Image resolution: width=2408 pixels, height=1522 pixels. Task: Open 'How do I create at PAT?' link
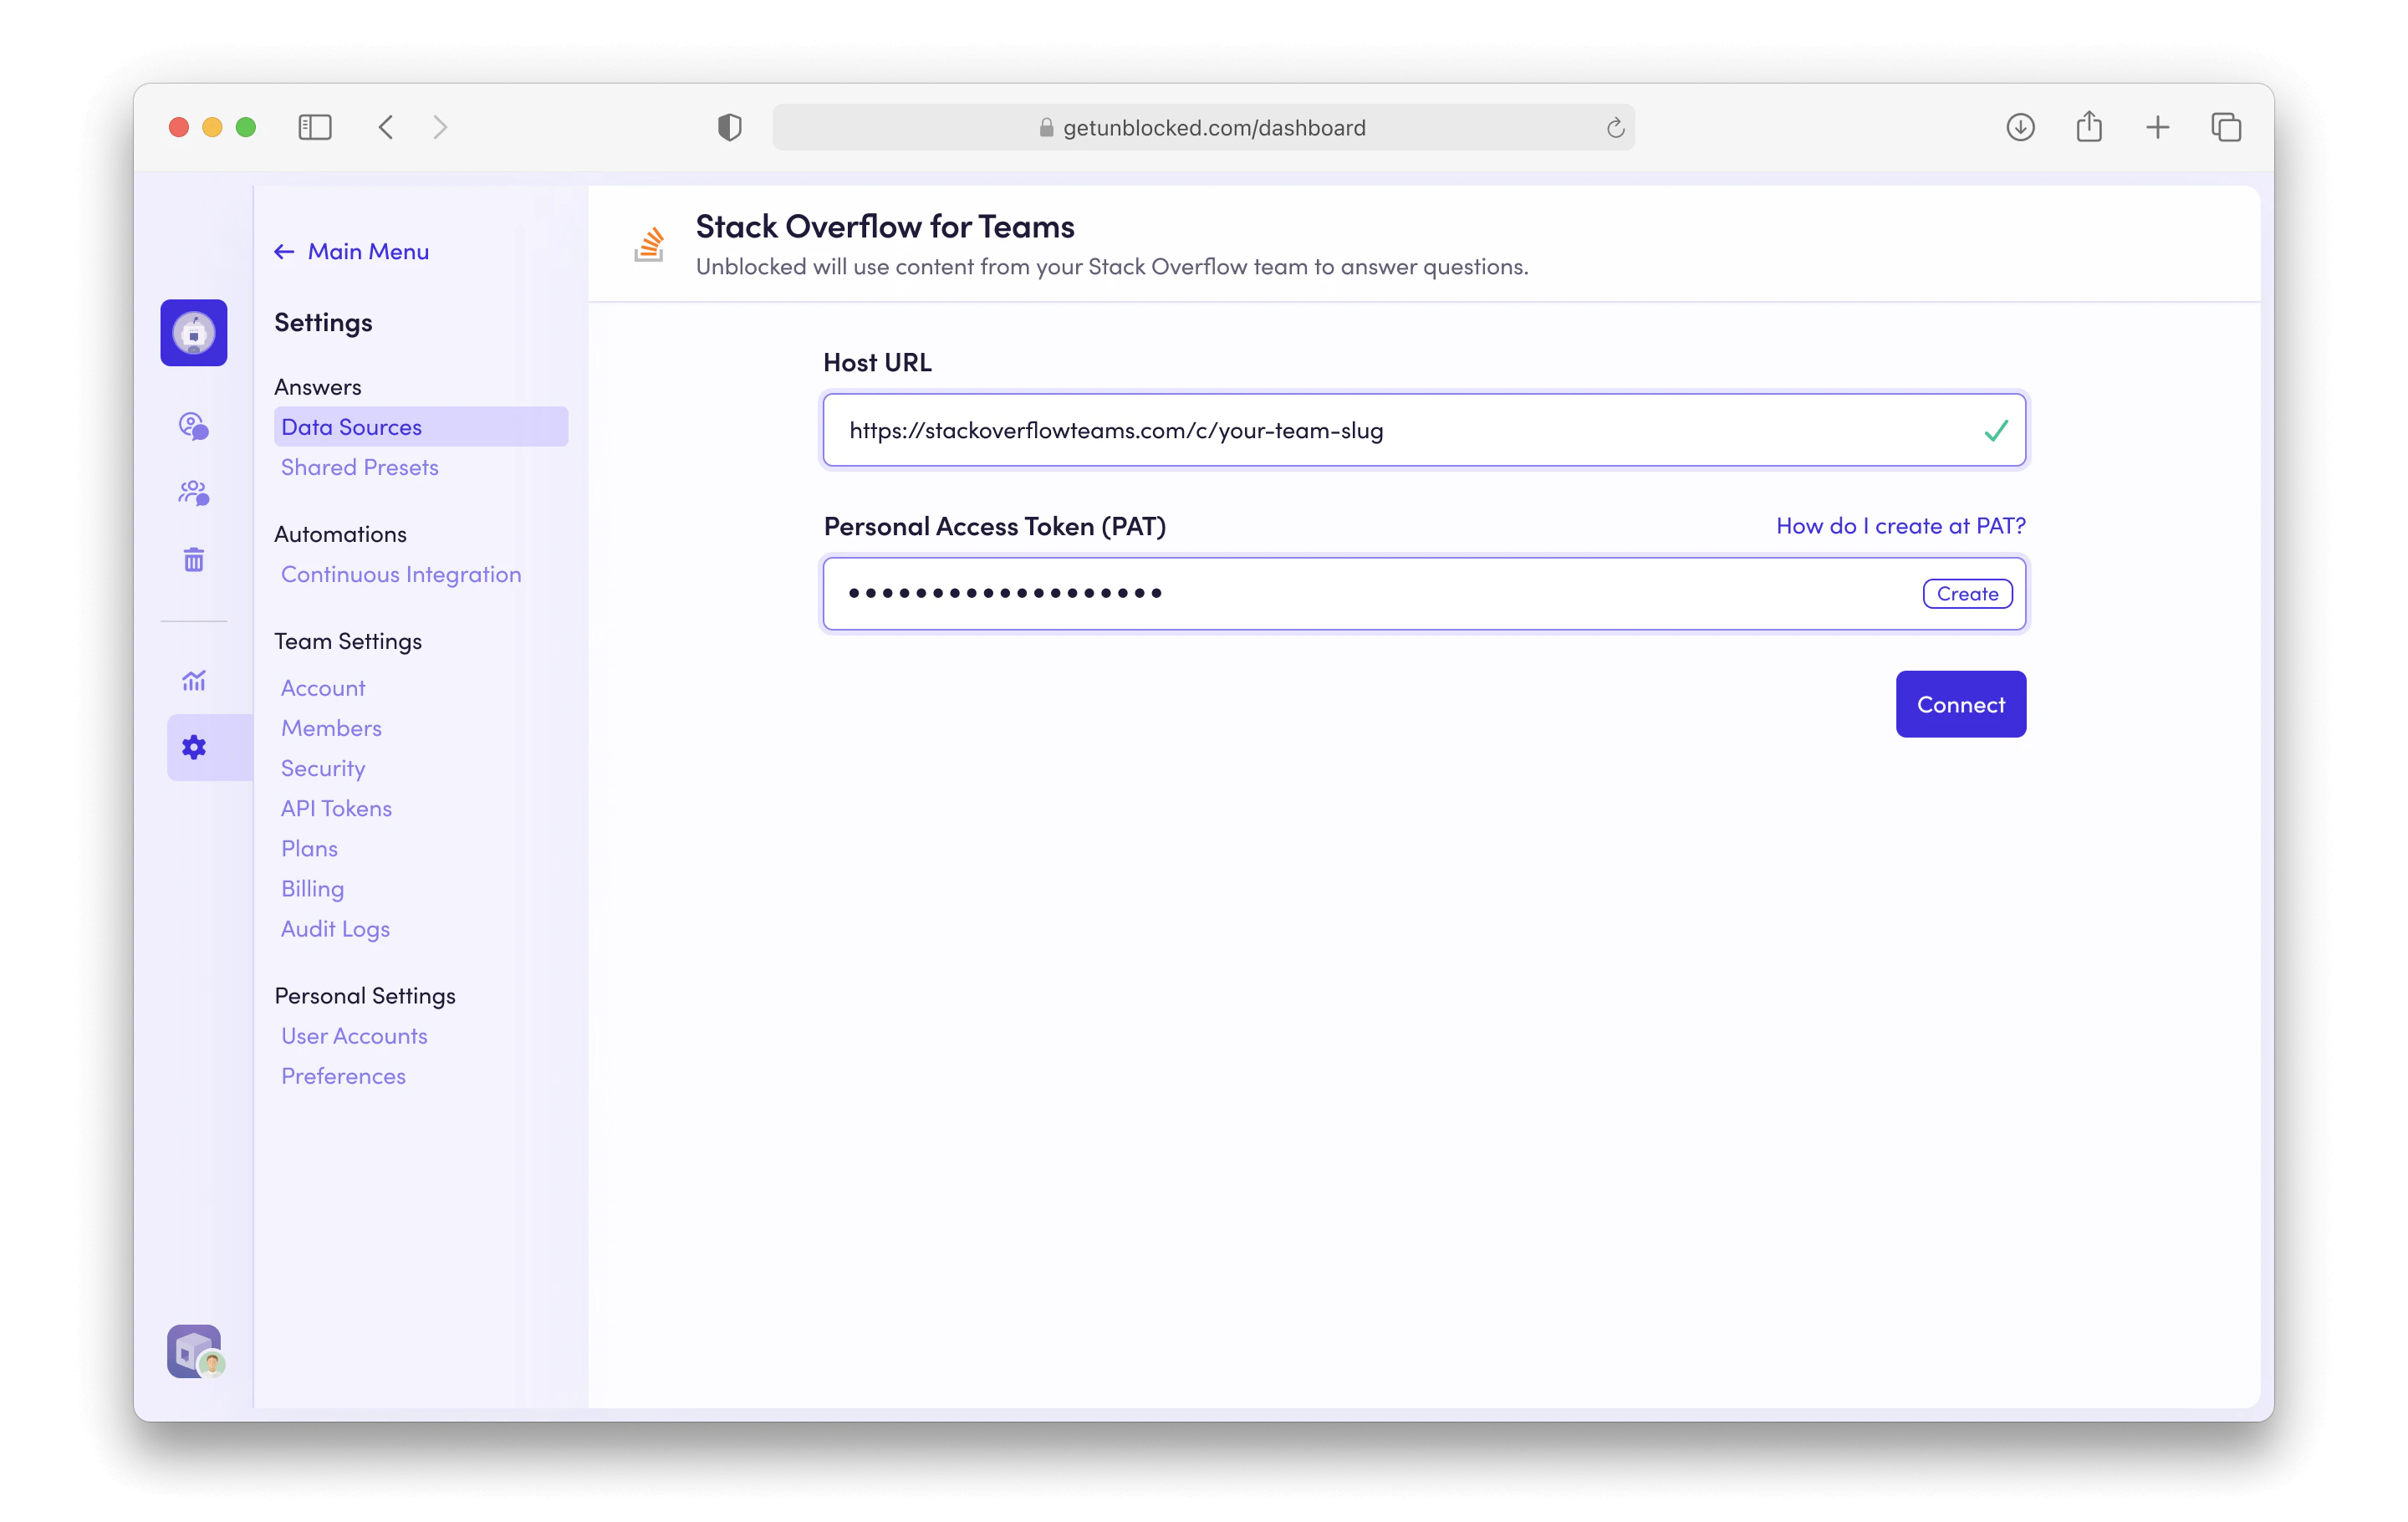pos(1900,526)
